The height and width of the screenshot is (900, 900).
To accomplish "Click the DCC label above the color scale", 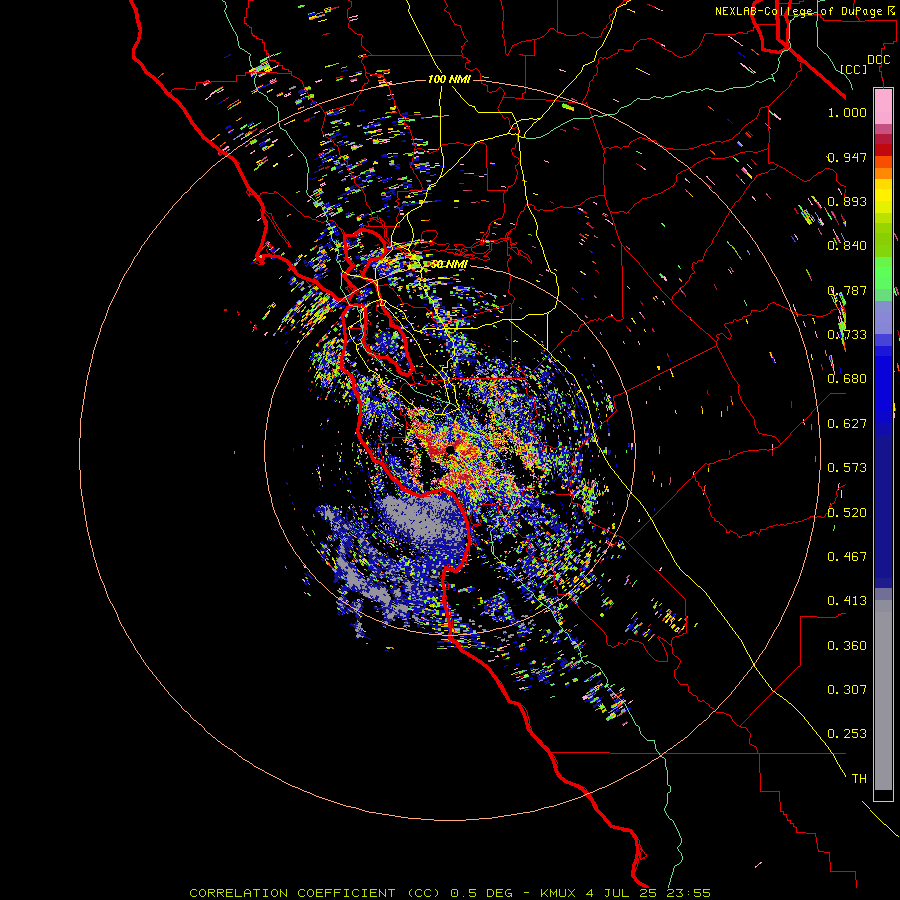I will tap(878, 60).
